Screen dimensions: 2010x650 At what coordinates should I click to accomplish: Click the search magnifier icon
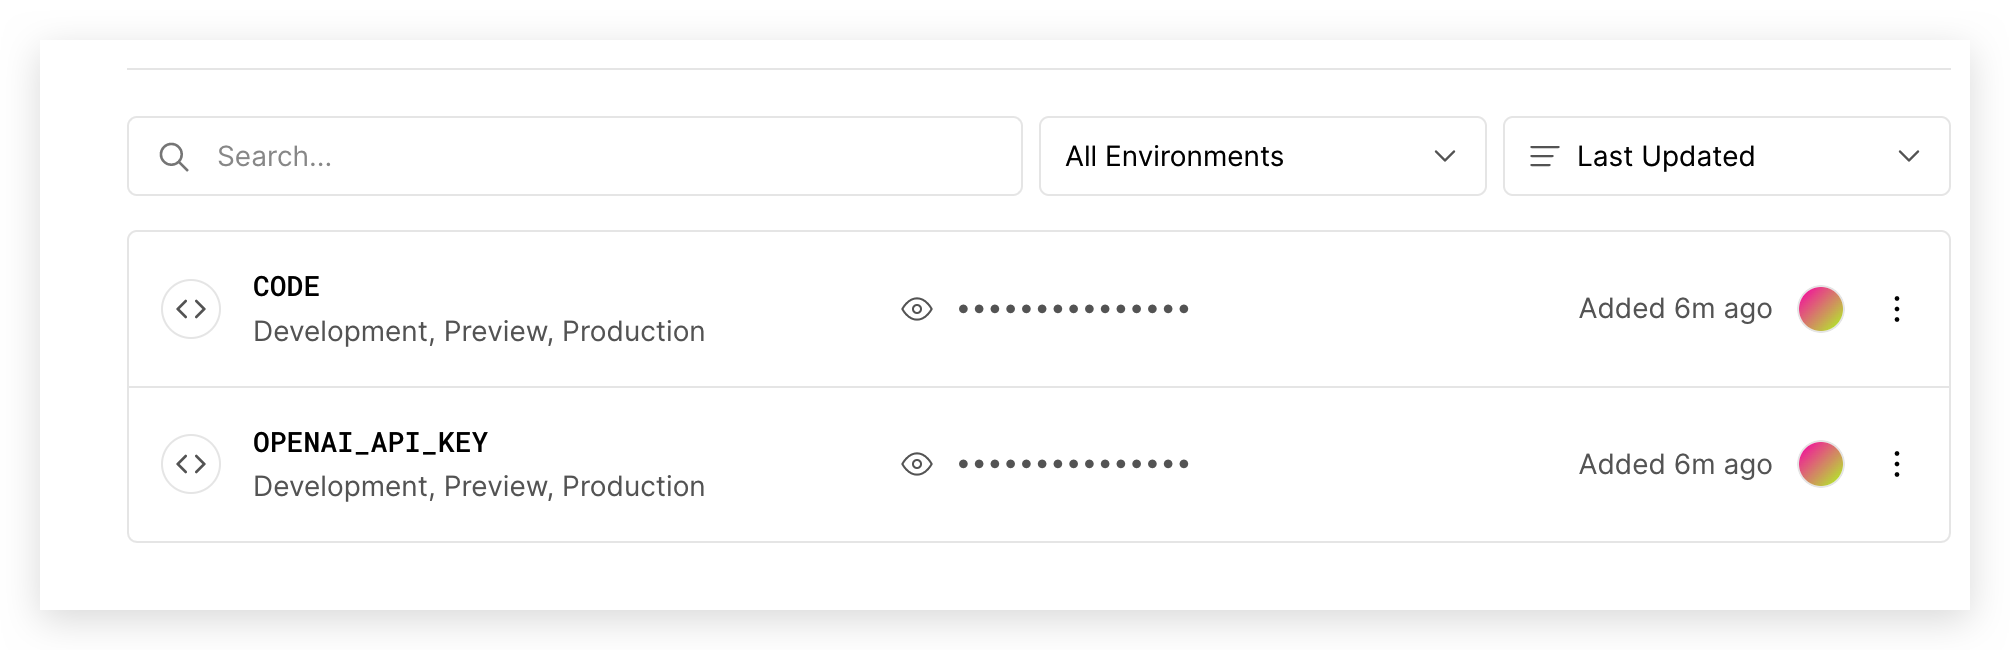pyautogui.click(x=174, y=157)
